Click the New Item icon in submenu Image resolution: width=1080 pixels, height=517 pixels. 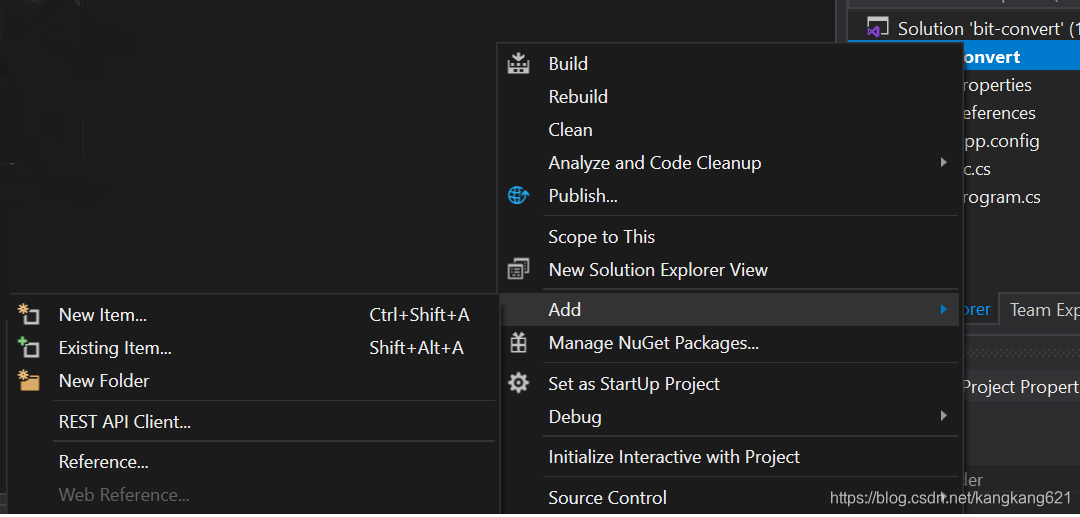tap(28, 315)
